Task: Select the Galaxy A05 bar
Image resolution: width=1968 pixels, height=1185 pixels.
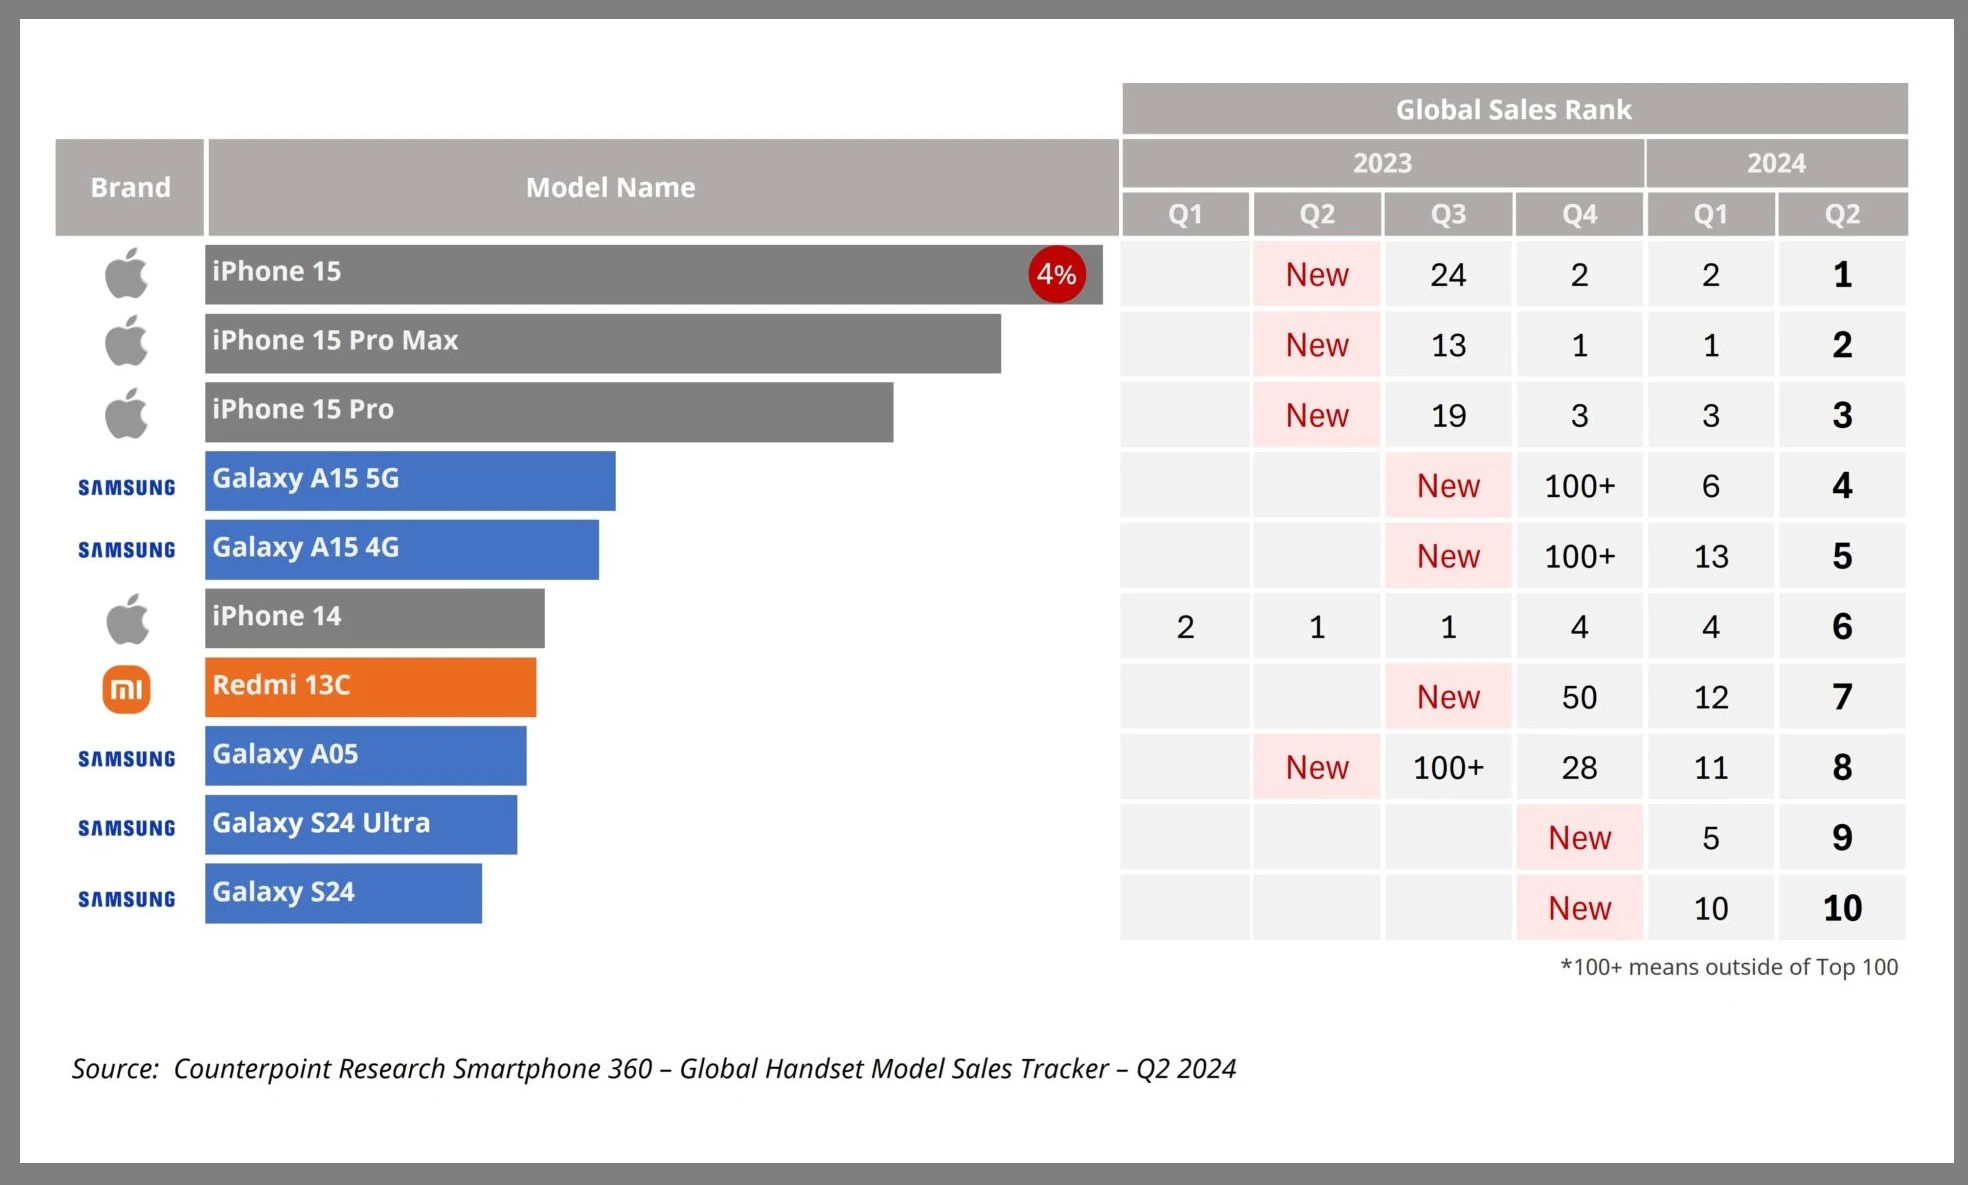Action: click(x=366, y=756)
